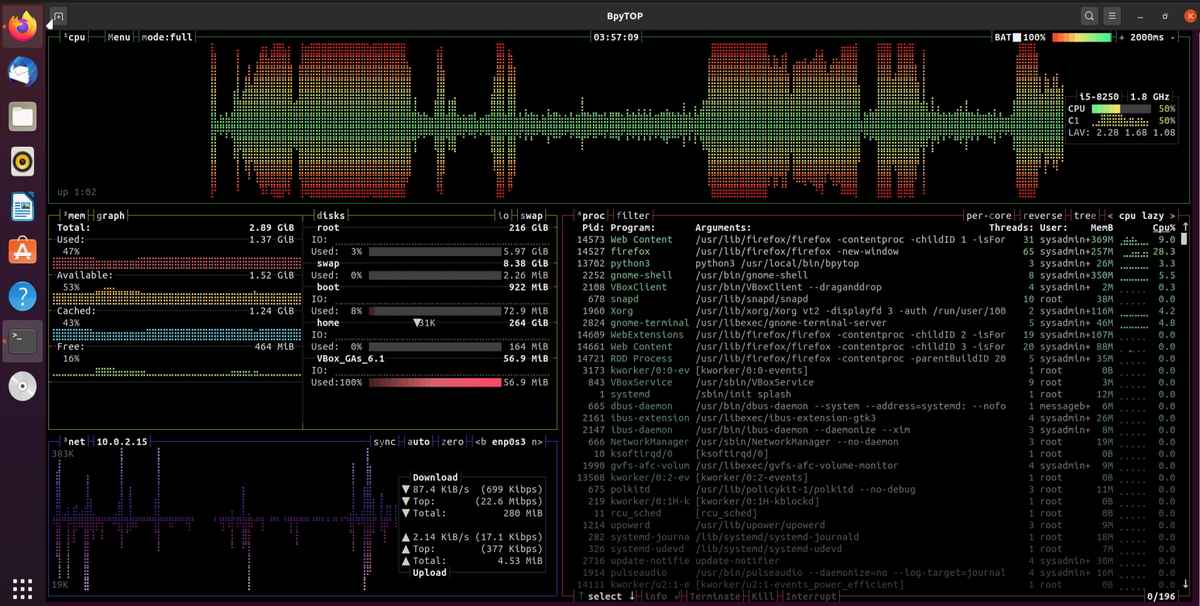Screen dimensions: 1200x606
Task: Click the terminal search magnifier icon
Action: coord(1089,16)
